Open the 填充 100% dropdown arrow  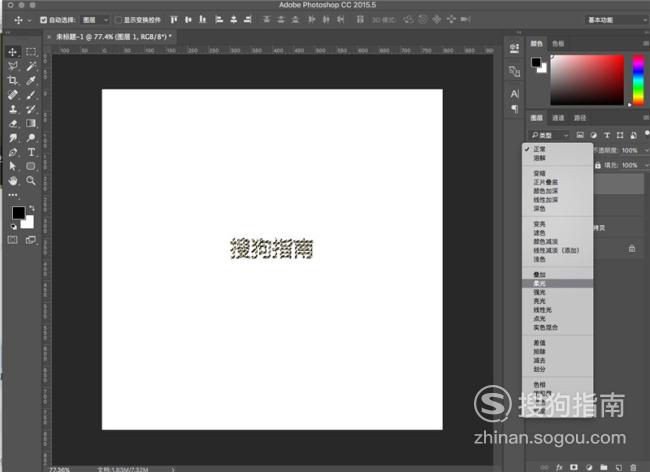click(645, 165)
